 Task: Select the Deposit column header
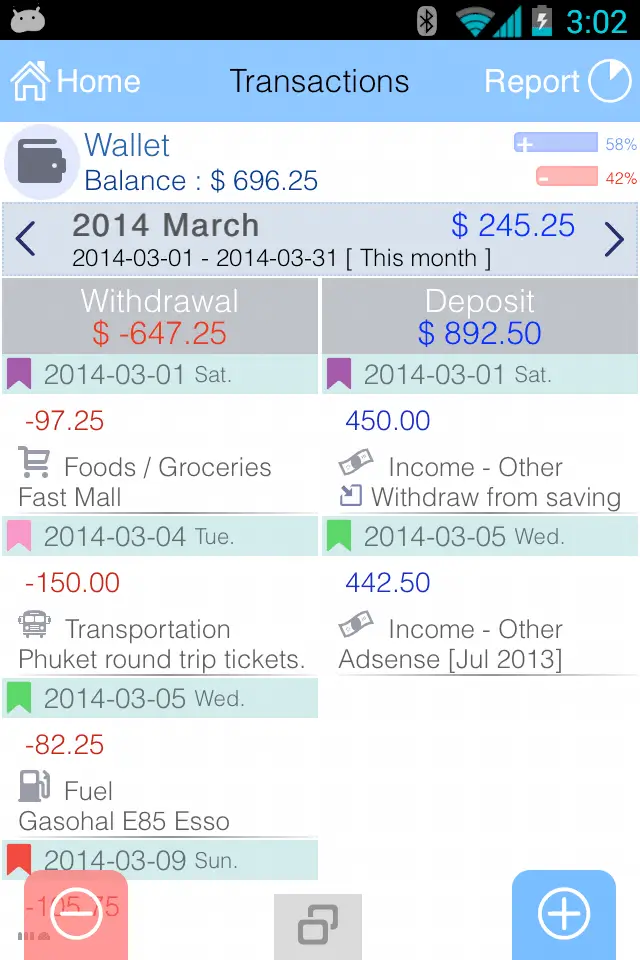point(480,316)
